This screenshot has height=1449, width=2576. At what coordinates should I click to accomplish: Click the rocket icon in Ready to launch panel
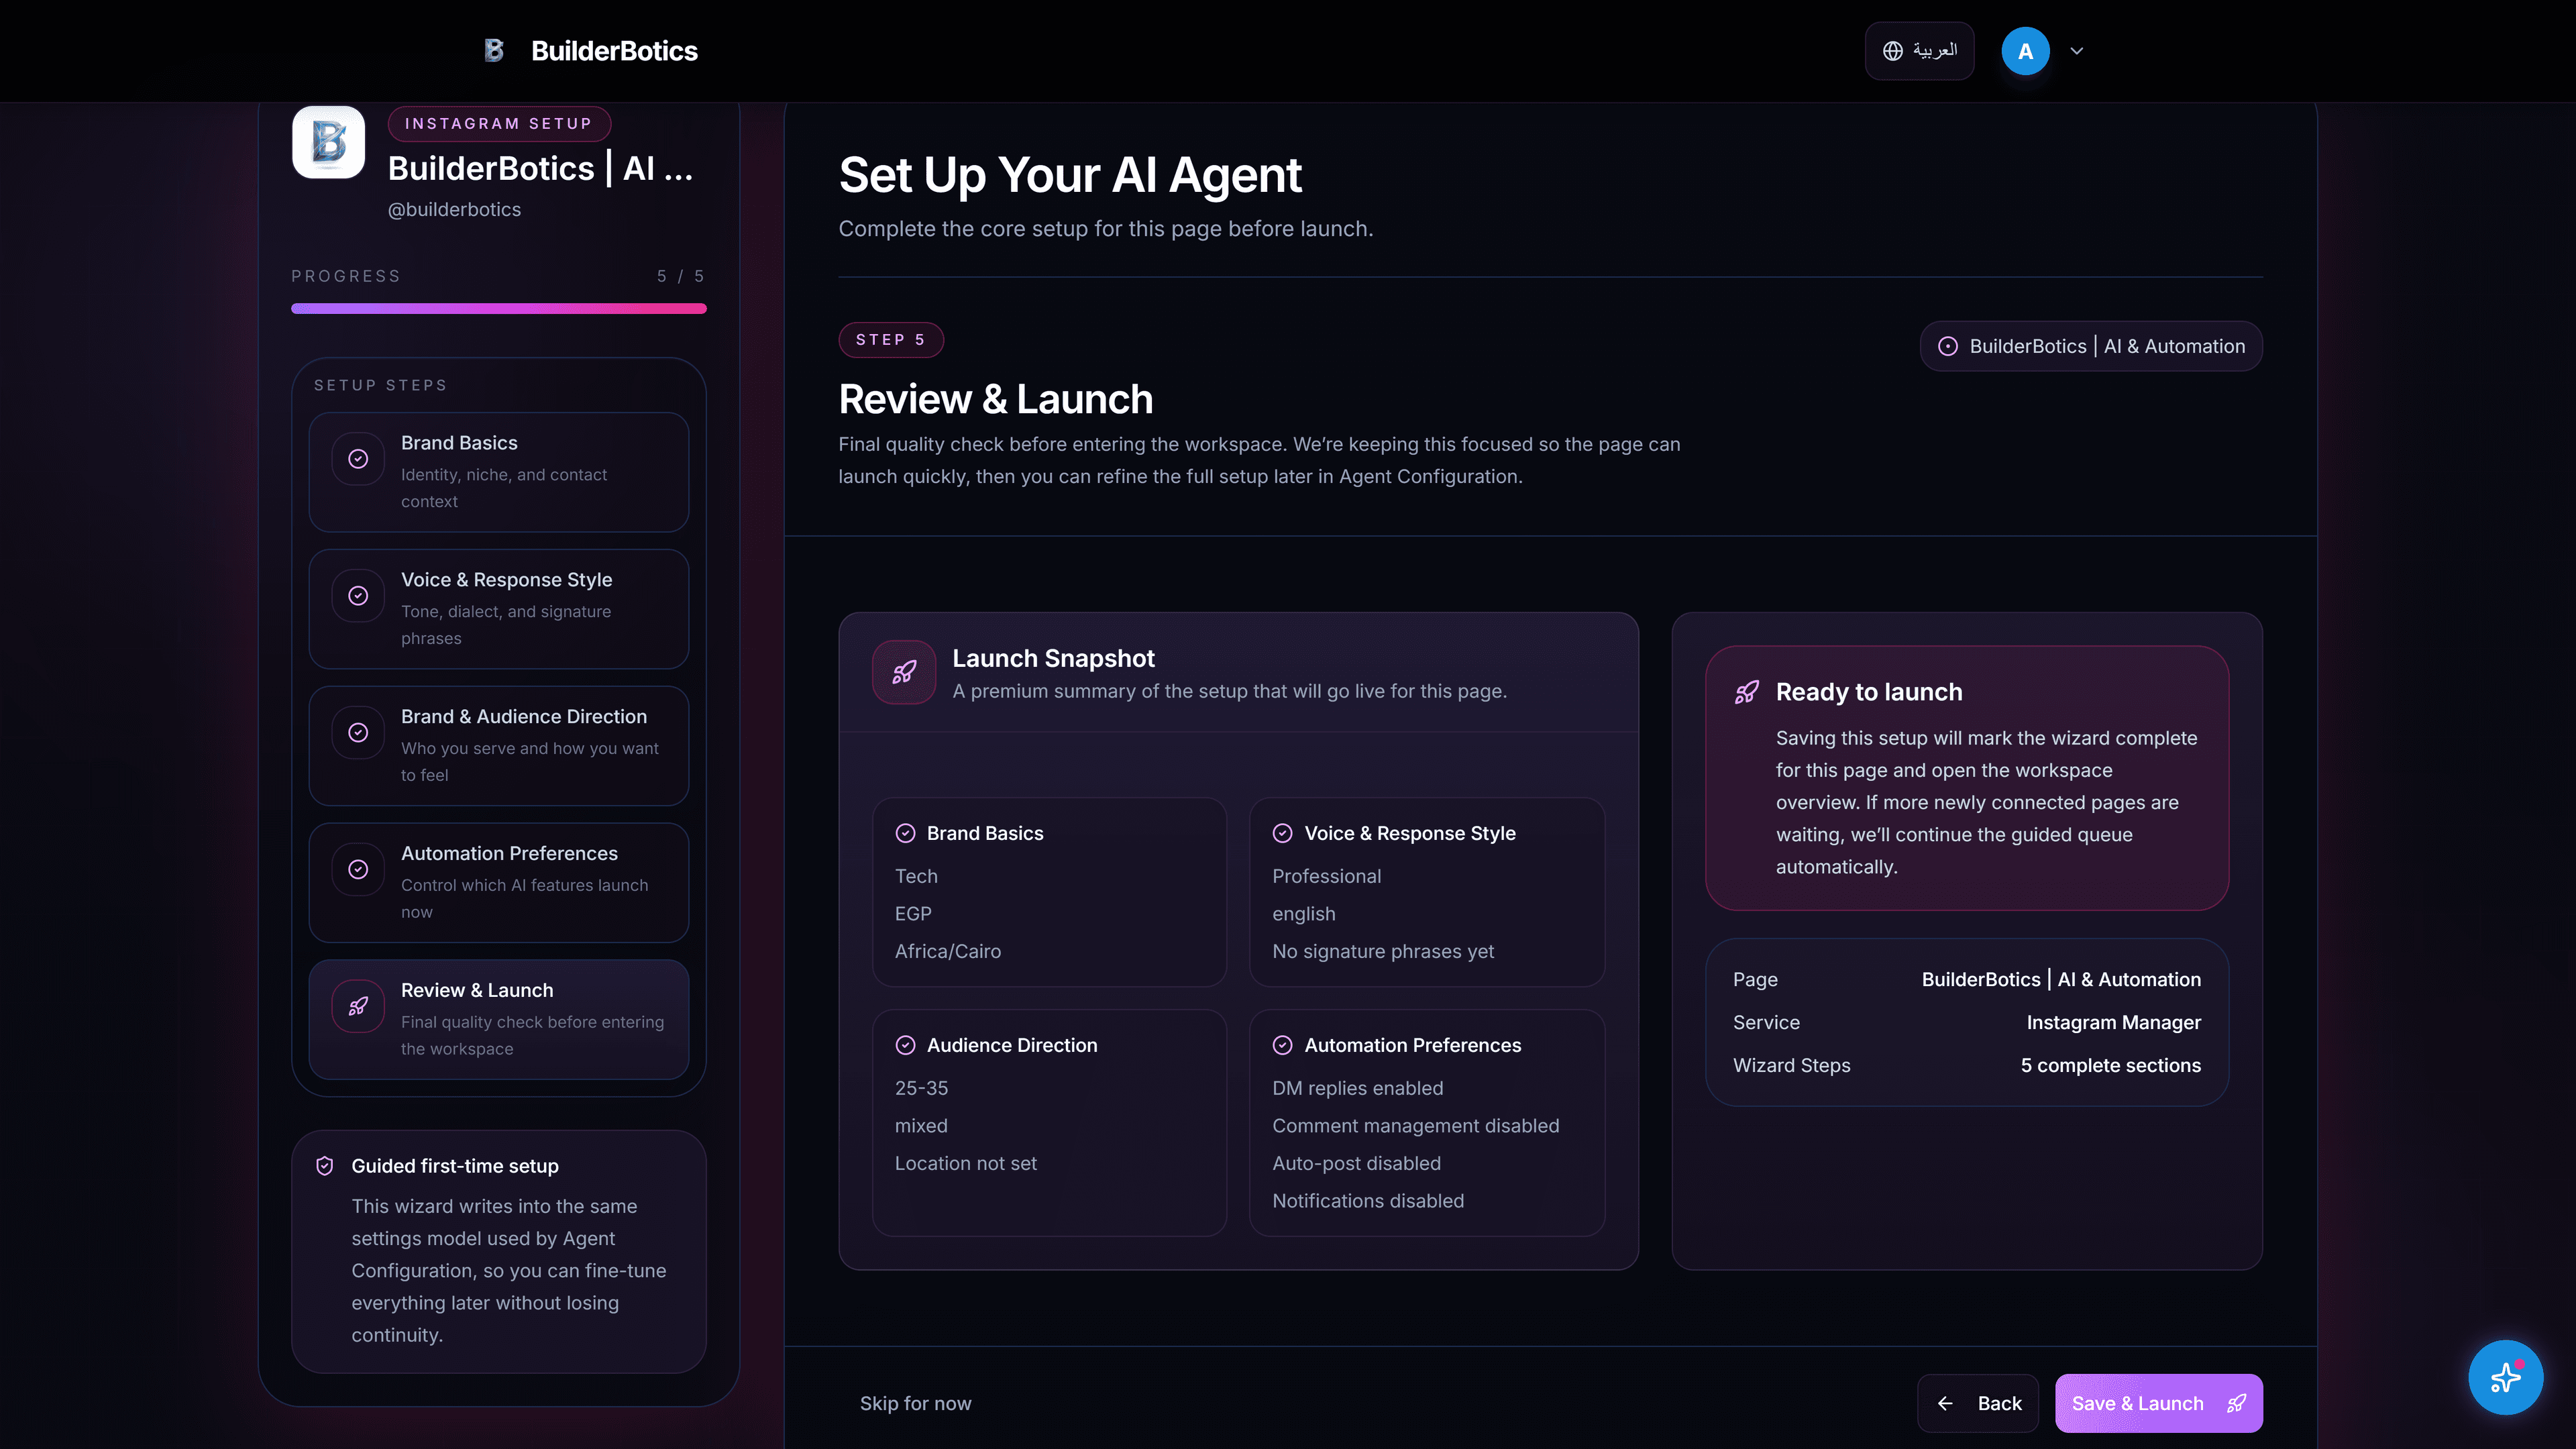coord(1746,691)
